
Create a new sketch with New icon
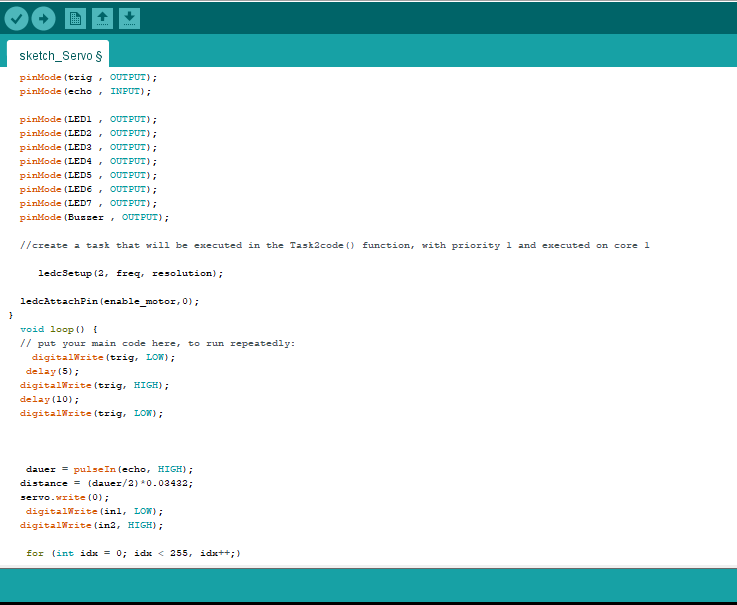(75, 19)
